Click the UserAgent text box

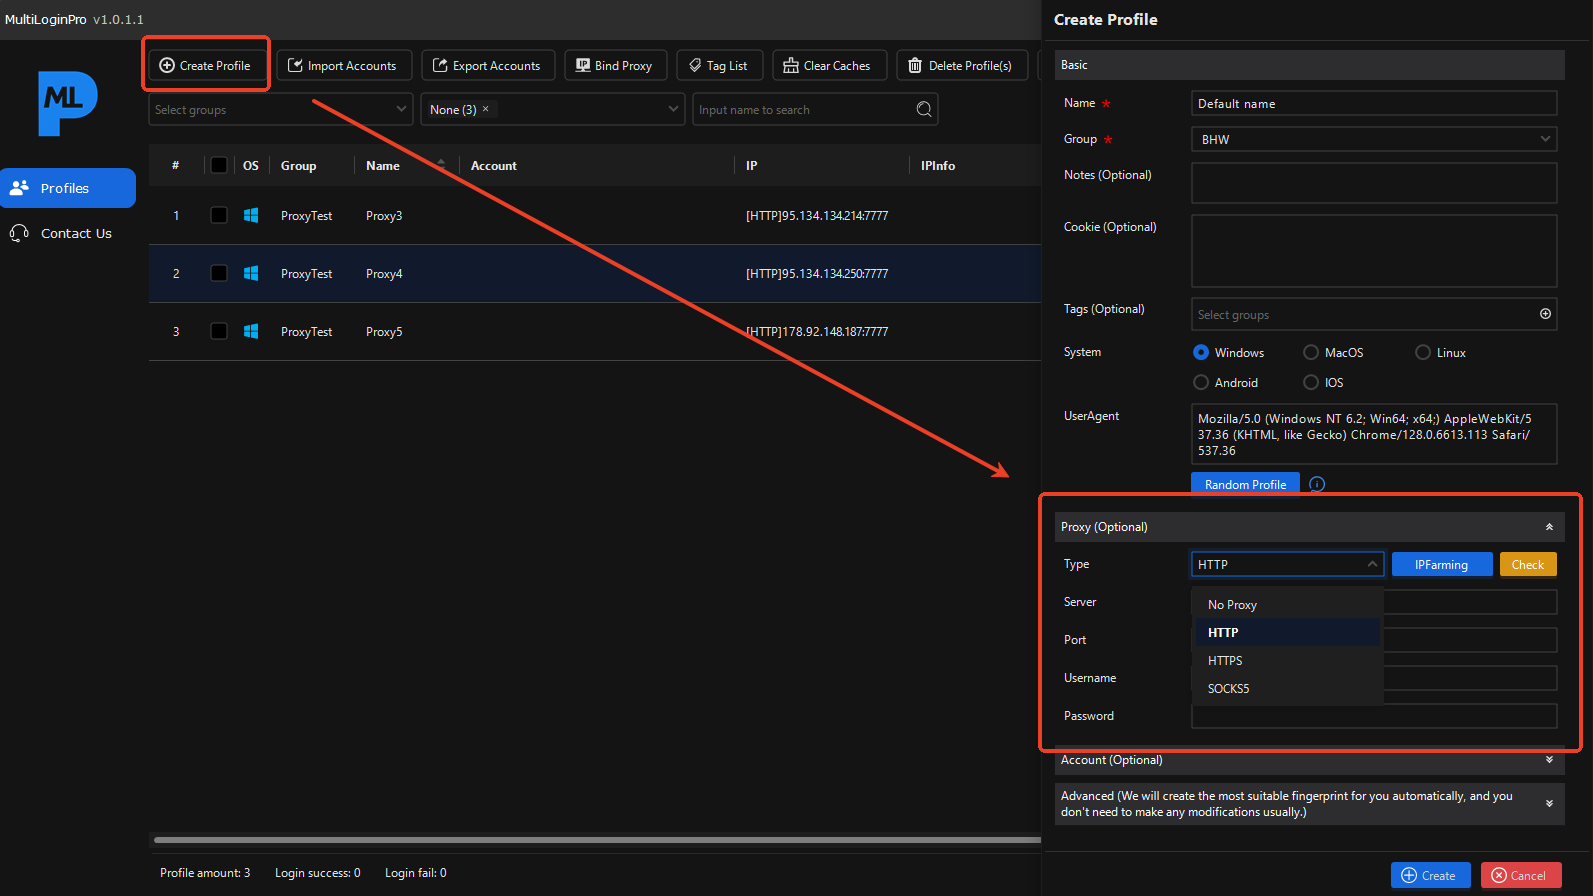(1374, 434)
